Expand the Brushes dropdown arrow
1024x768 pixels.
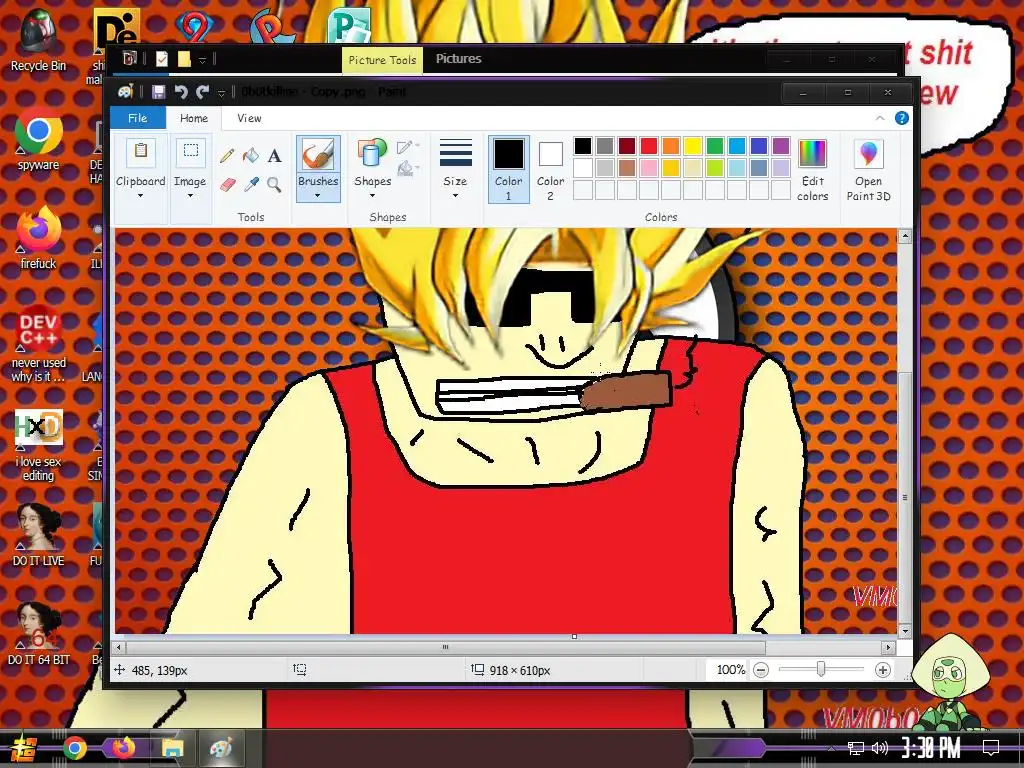pyautogui.click(x=318, y=195)
